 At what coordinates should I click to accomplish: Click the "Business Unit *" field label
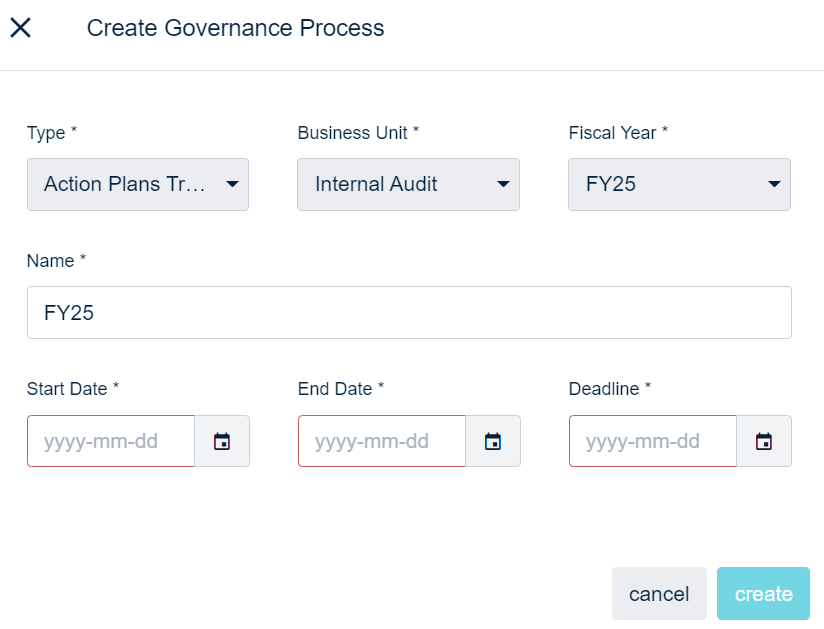point(358,133)
